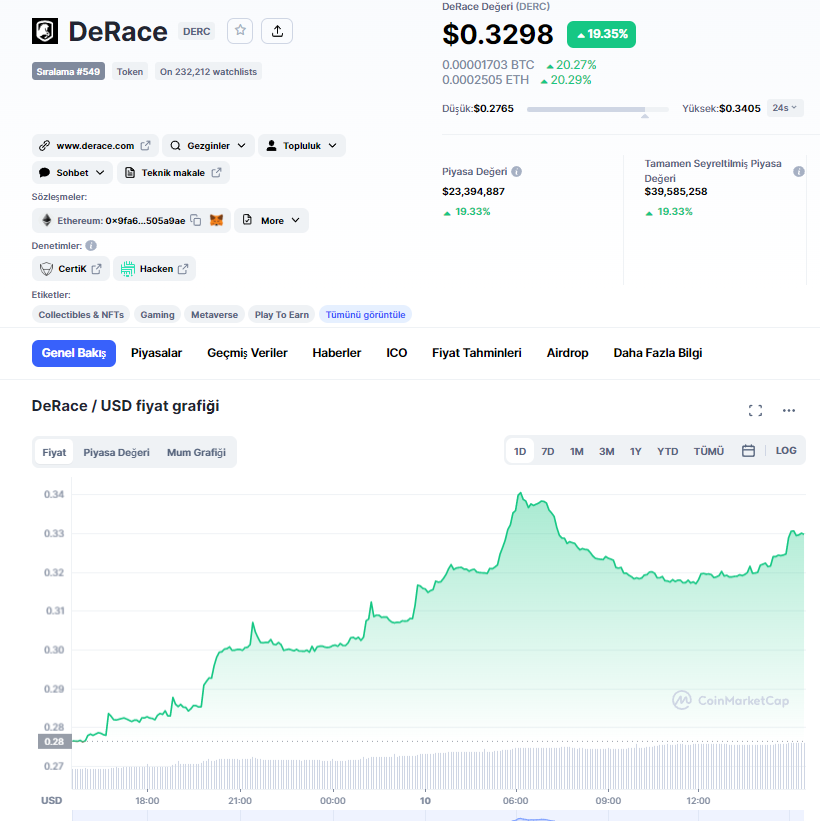Expand the Gezginler dropdown
The width and height of the screenshot is (820, 821).
(208, 146)
